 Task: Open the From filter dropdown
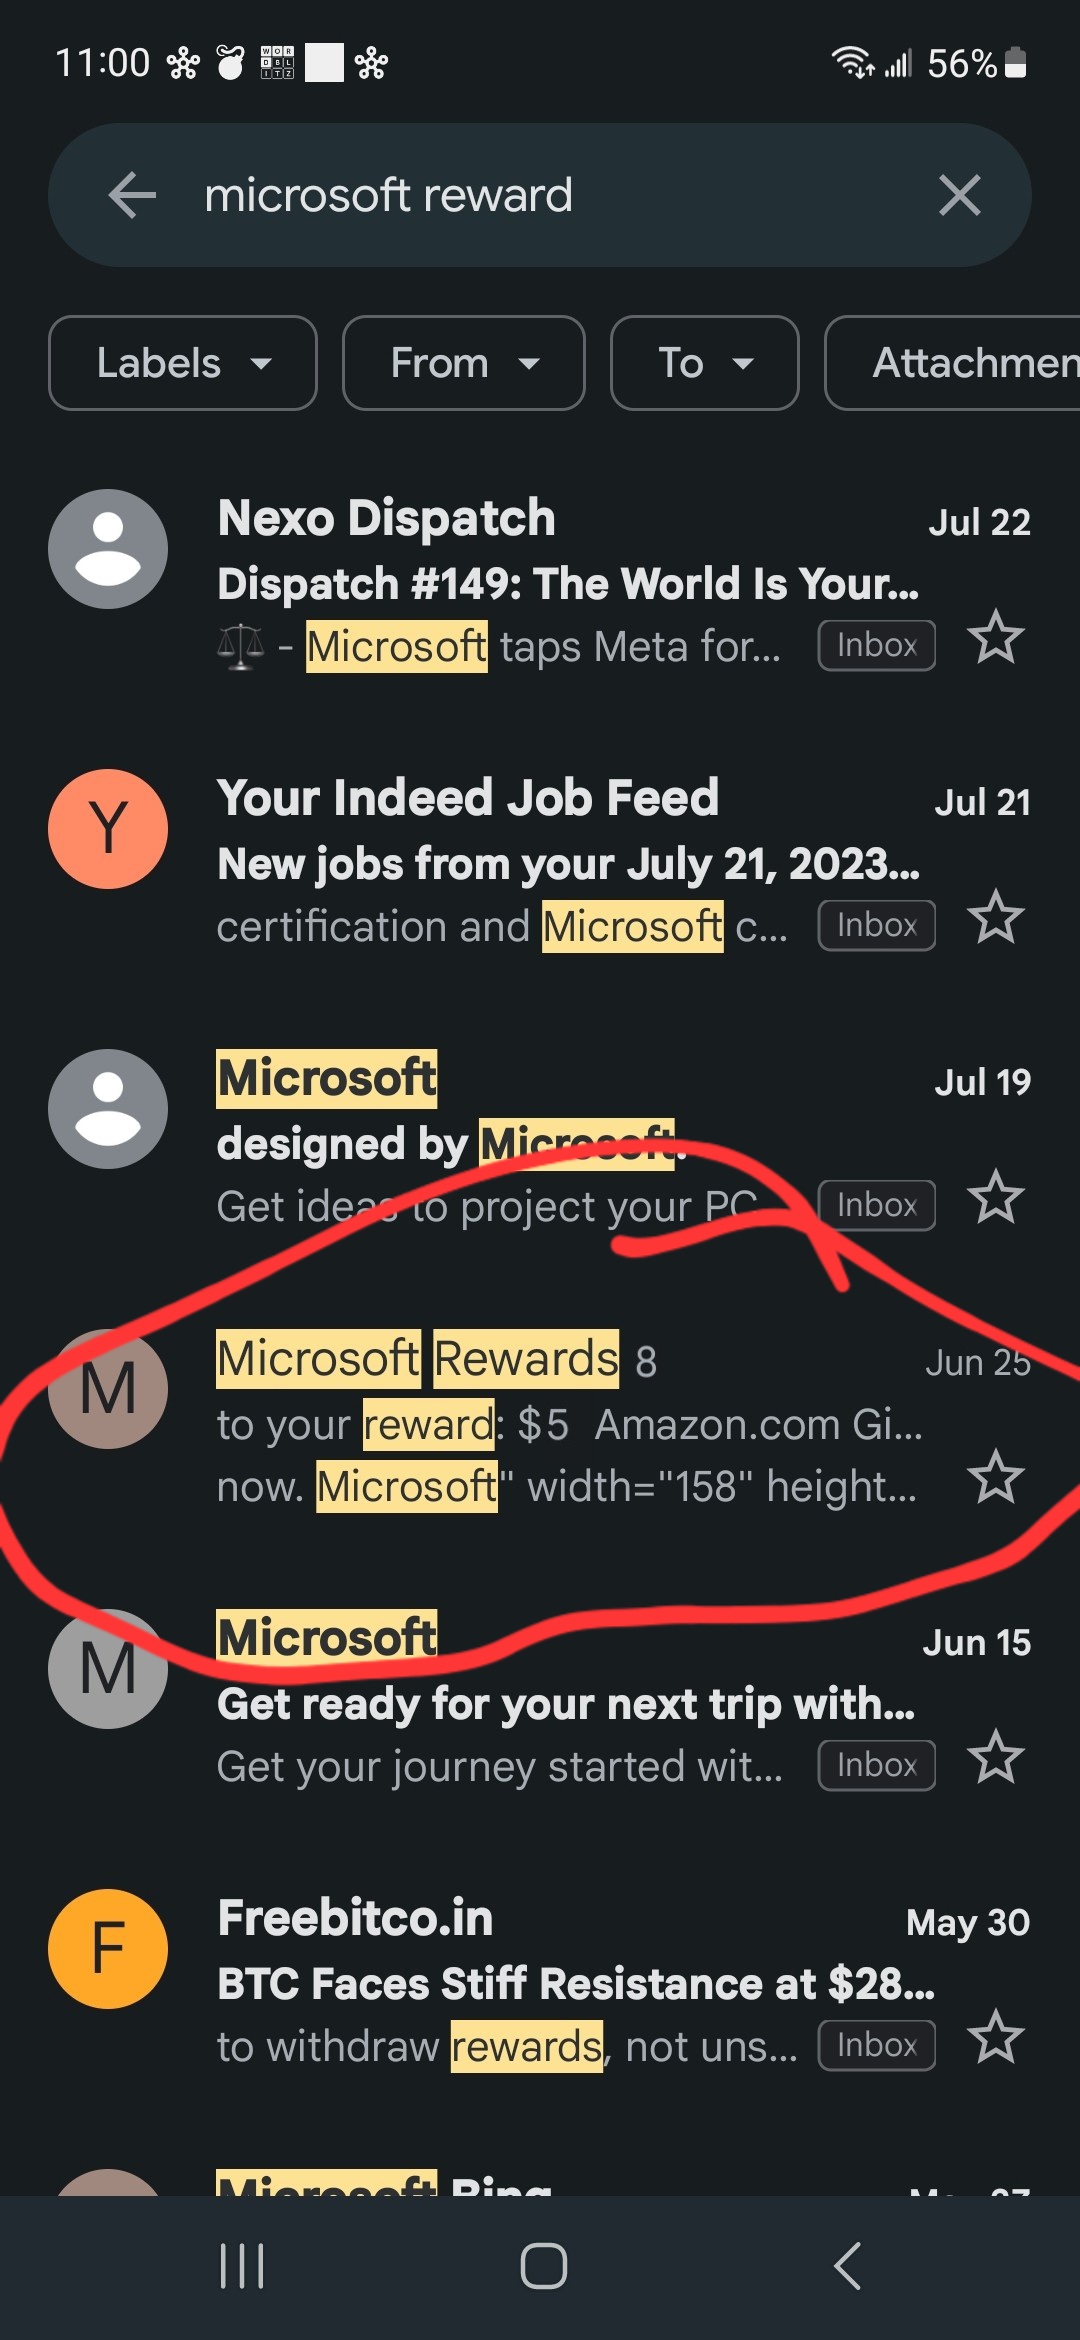pyautogui.click(x=464, y=363)
